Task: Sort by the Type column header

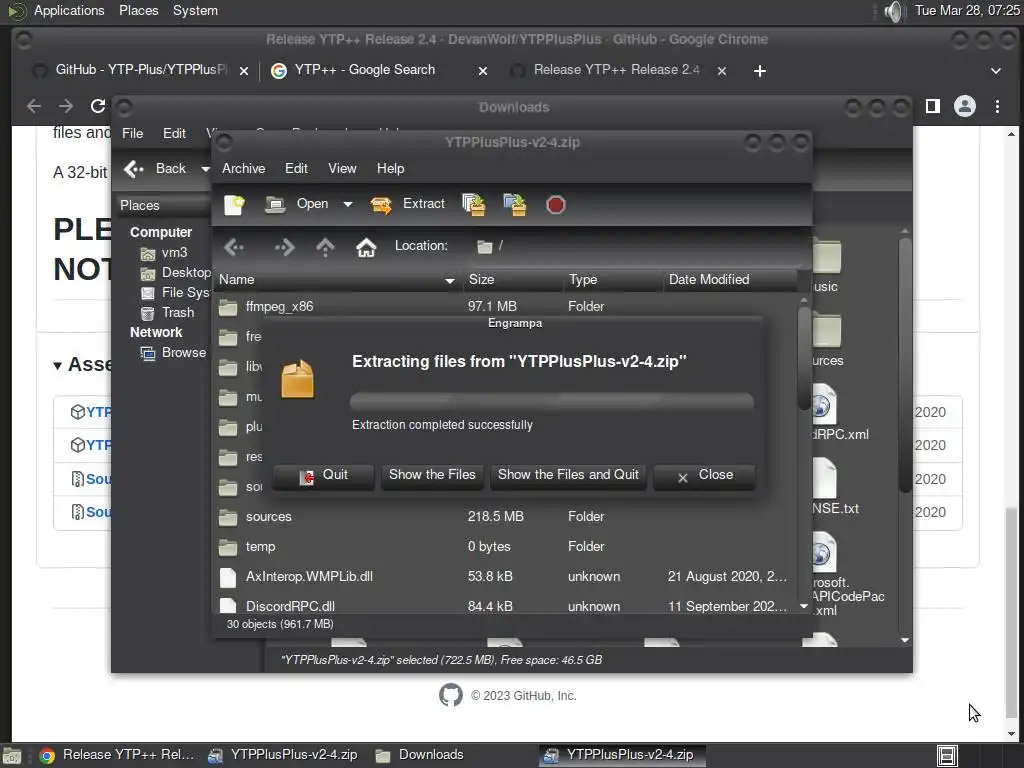Action: click(x=613, y=280)
